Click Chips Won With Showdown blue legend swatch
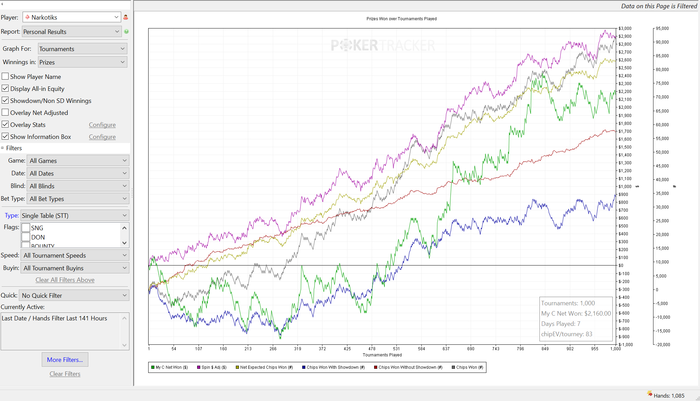700x401 pixels. pyautogui.click(x=304, y=367)
